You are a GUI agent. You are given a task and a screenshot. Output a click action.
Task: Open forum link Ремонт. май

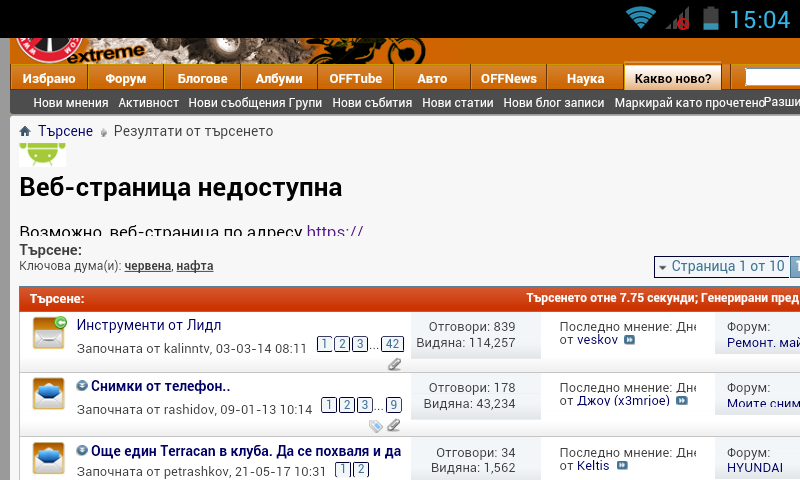tap(763, 343)
